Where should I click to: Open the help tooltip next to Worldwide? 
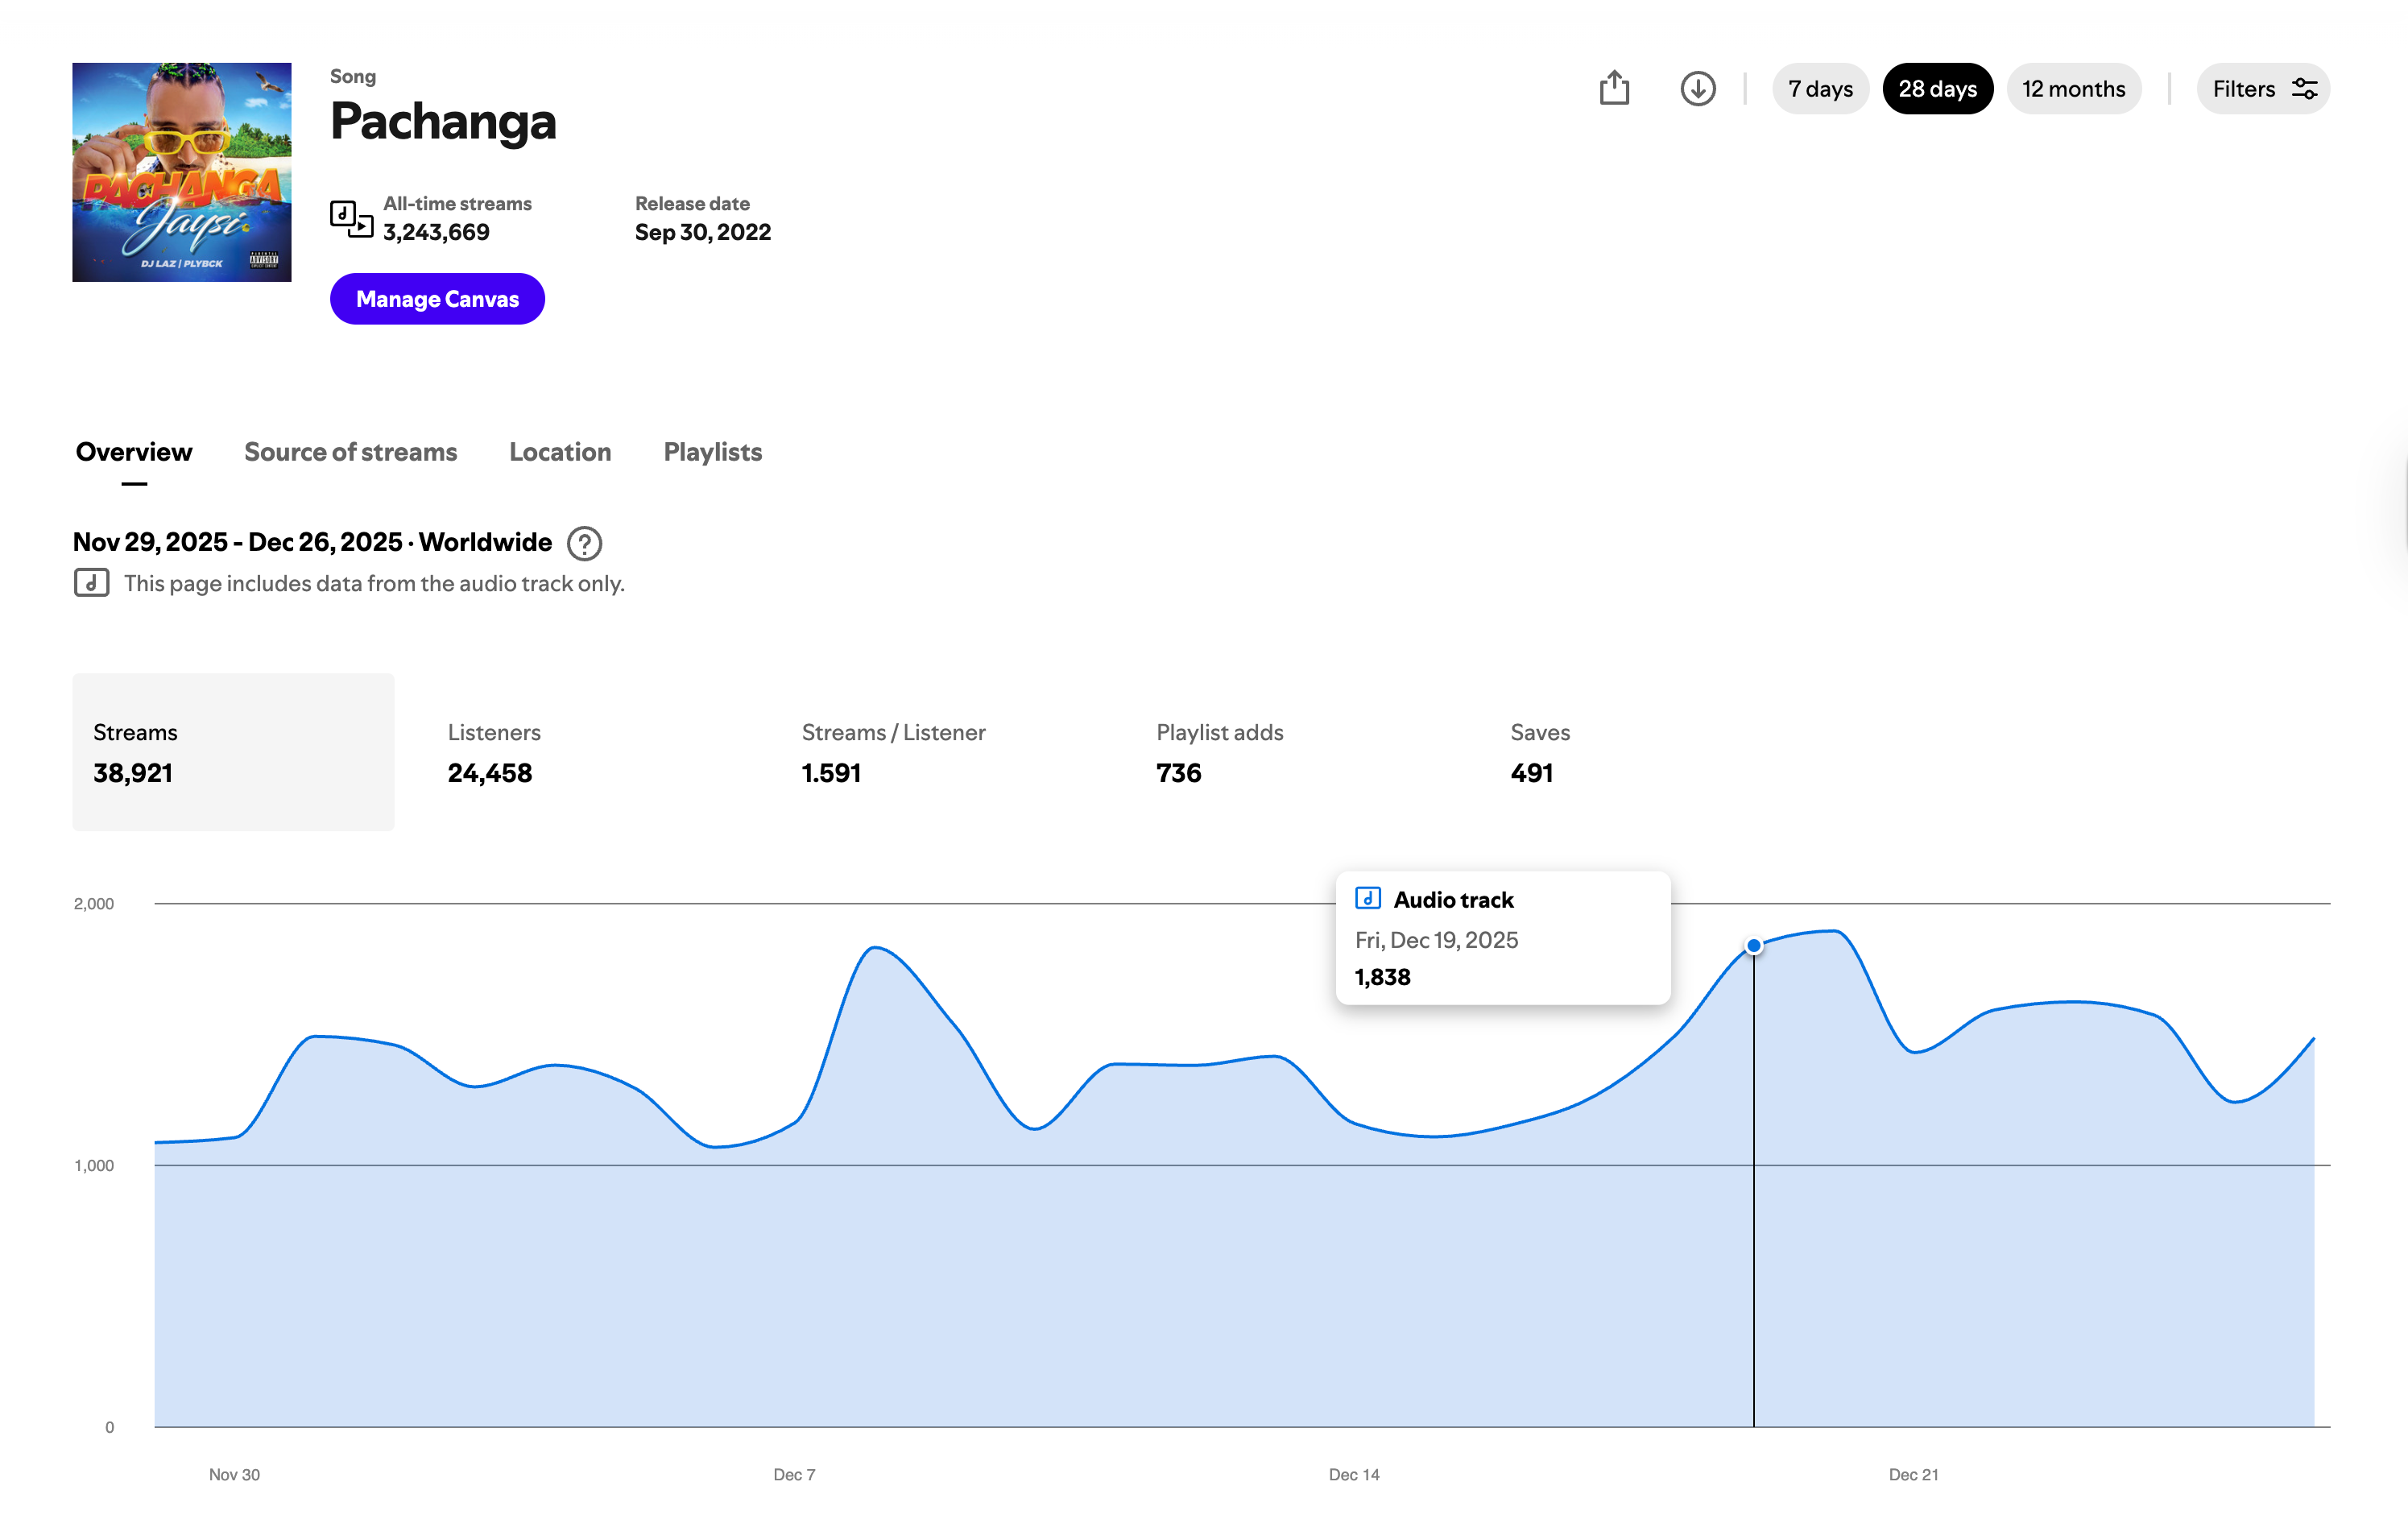click(584, 543)
